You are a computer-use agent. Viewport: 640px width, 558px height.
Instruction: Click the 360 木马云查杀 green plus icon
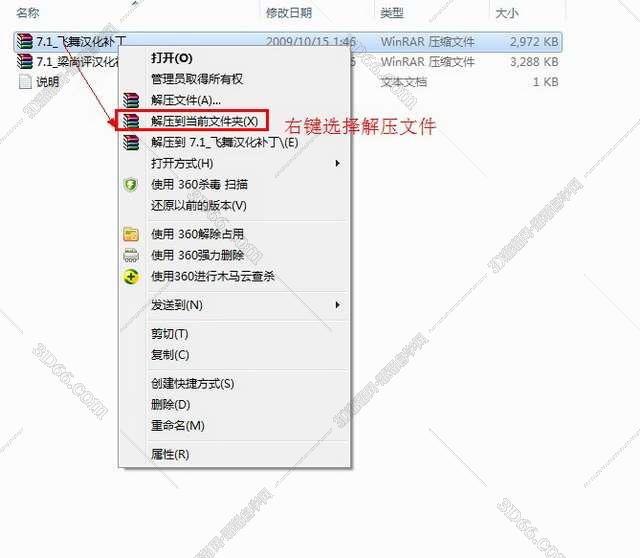point(131,277)
